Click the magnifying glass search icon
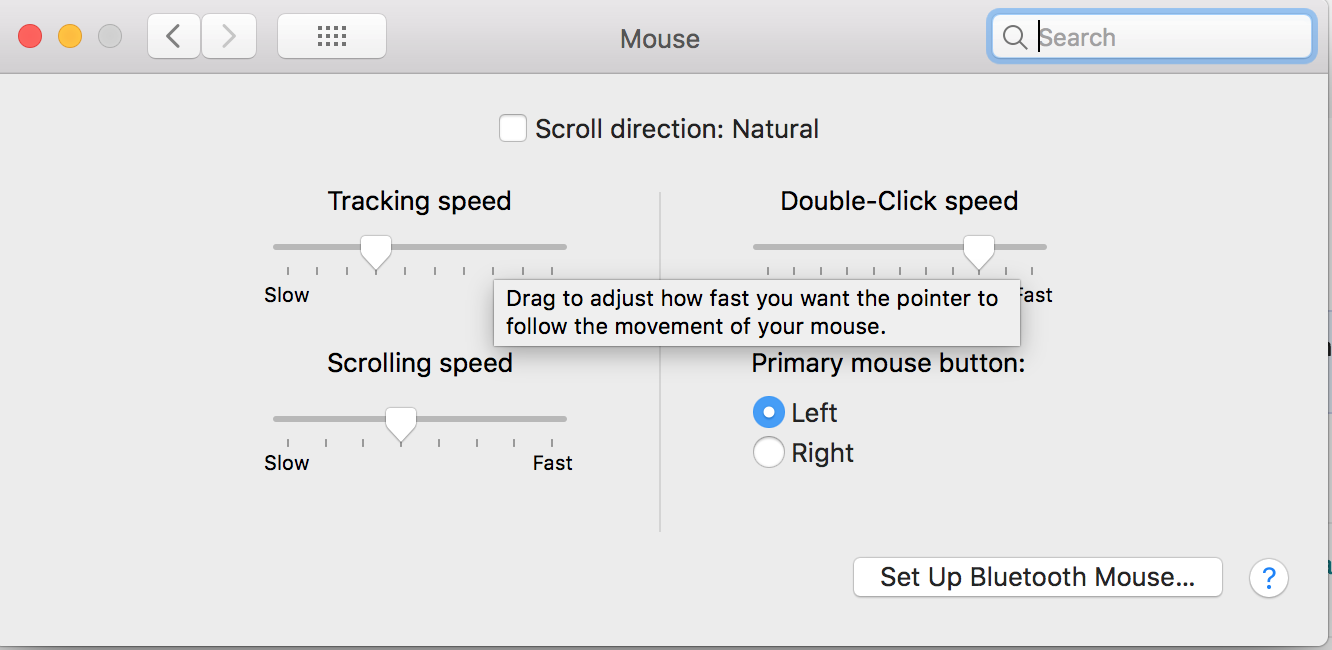 point(1014,37)
